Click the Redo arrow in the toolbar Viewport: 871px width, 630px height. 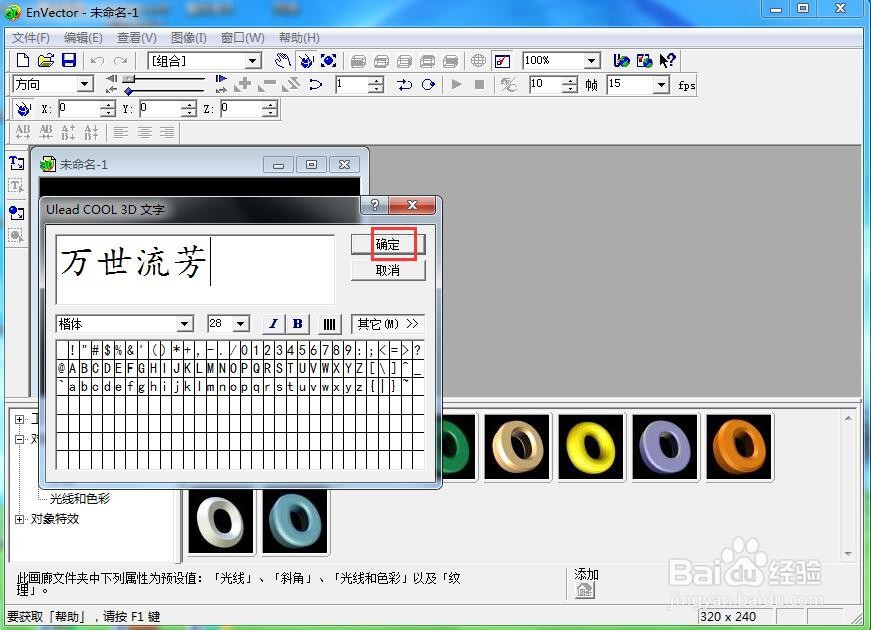[x=120, y=61]
